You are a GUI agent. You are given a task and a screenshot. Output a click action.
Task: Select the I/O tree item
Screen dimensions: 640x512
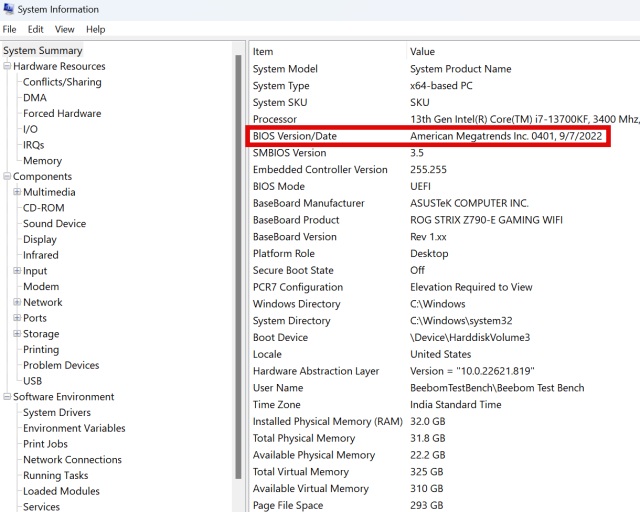pos(30,129)
